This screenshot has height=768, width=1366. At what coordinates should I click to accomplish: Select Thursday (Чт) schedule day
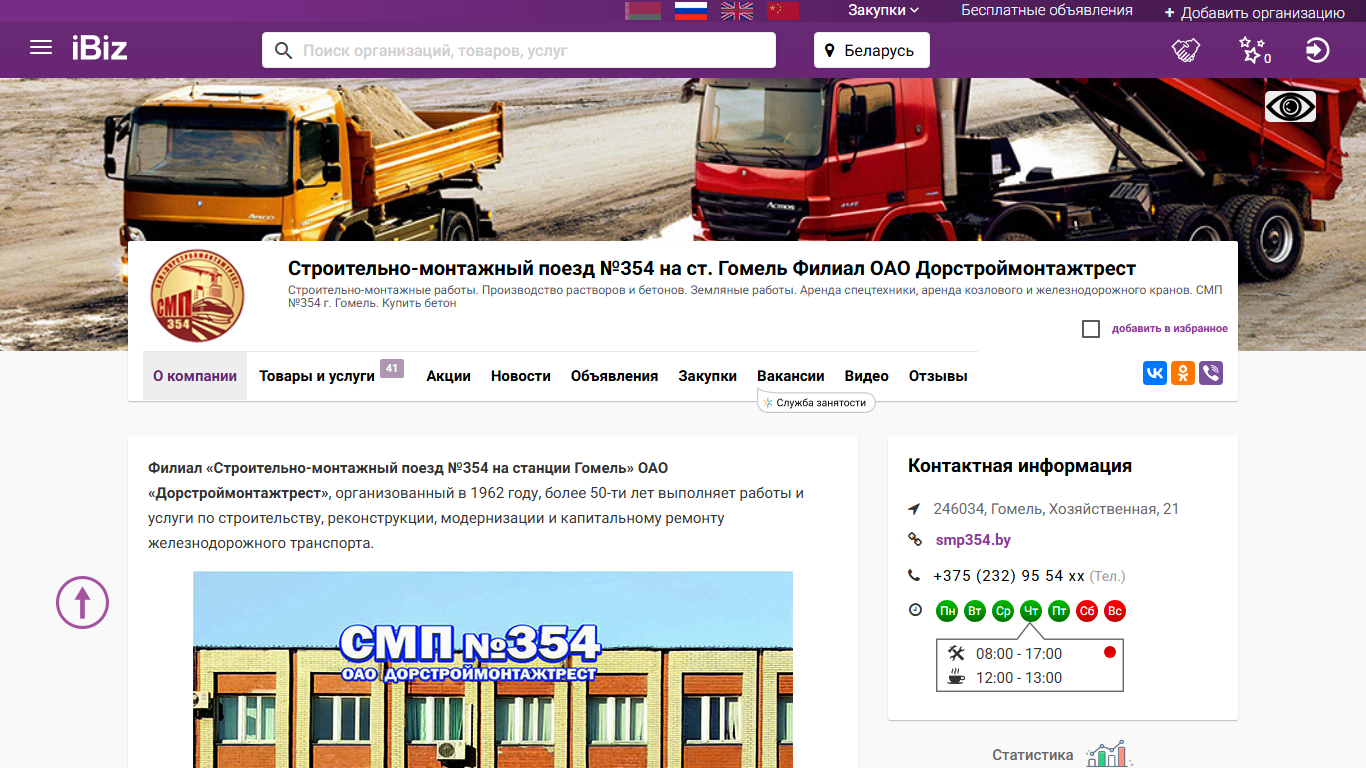1031,611
